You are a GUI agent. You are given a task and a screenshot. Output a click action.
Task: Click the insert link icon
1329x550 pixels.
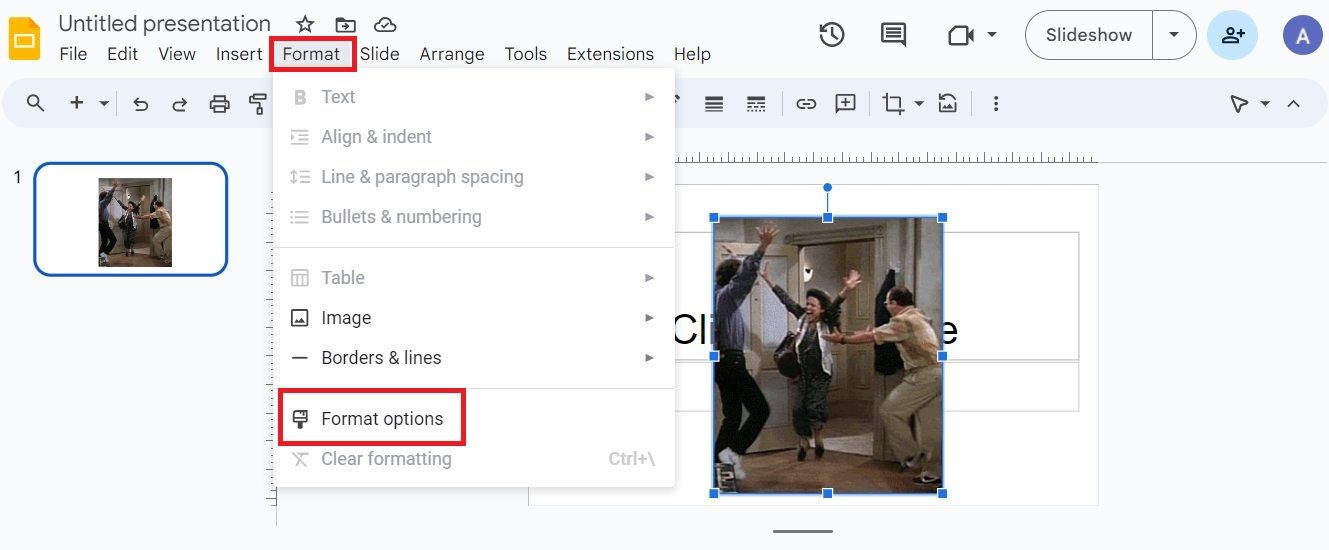coord(806,103)
